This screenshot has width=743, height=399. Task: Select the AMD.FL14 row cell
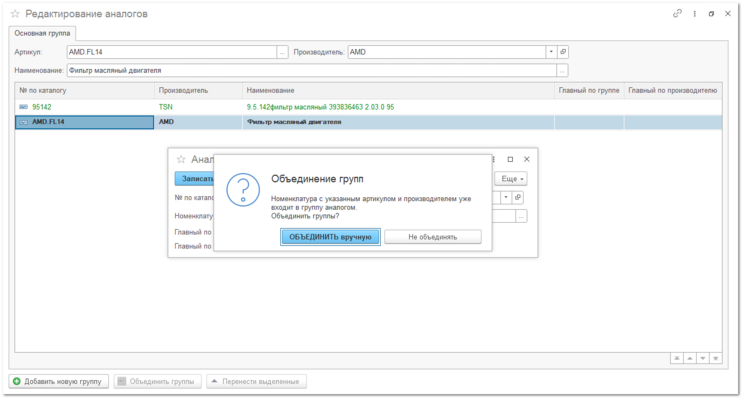click(84, 122)
